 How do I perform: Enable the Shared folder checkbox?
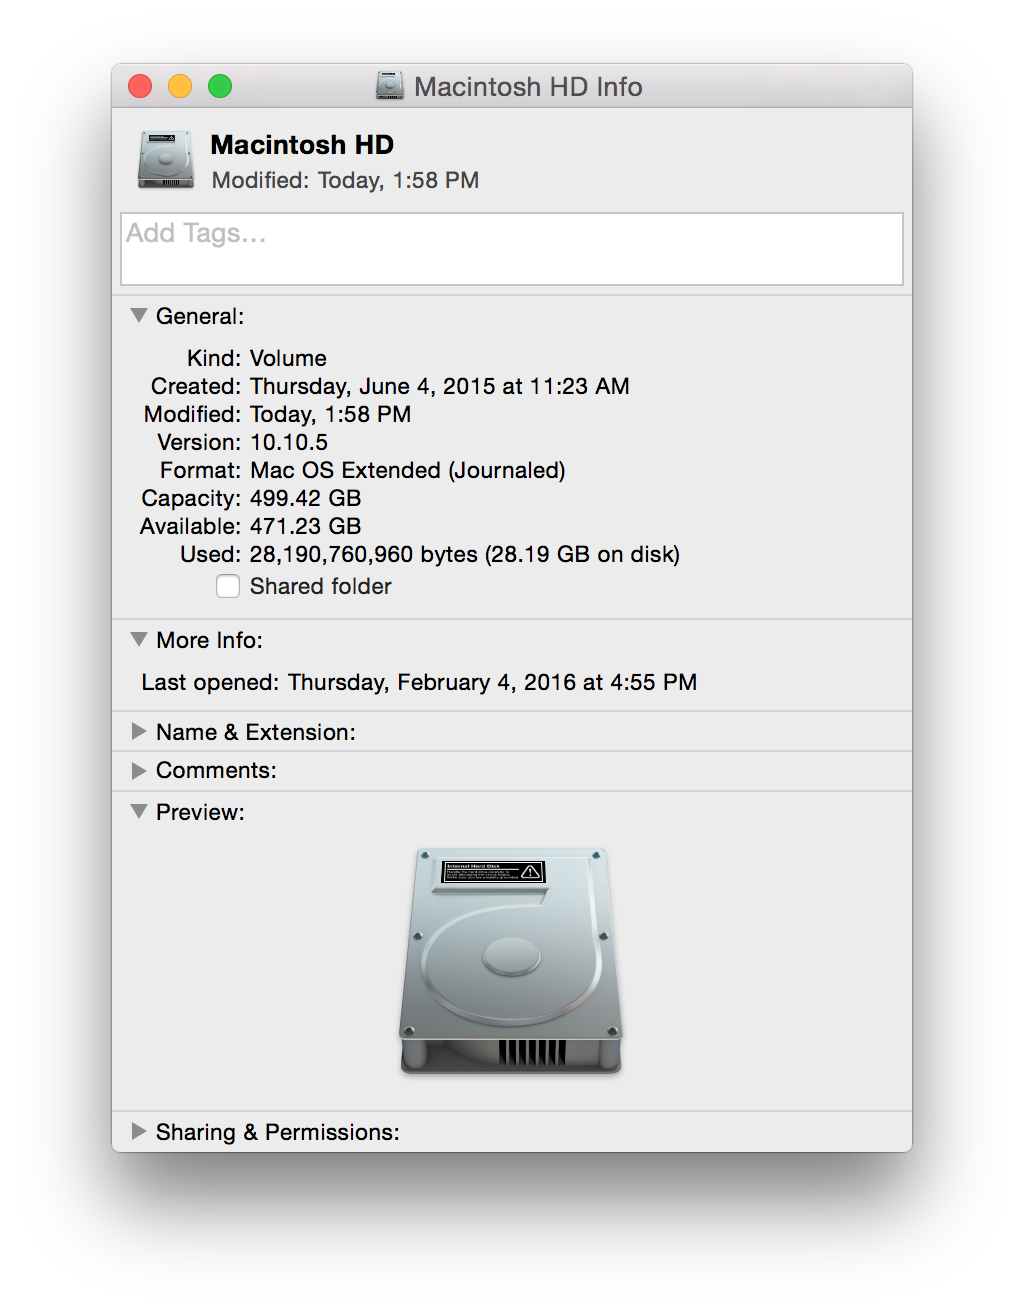[228, 586]
